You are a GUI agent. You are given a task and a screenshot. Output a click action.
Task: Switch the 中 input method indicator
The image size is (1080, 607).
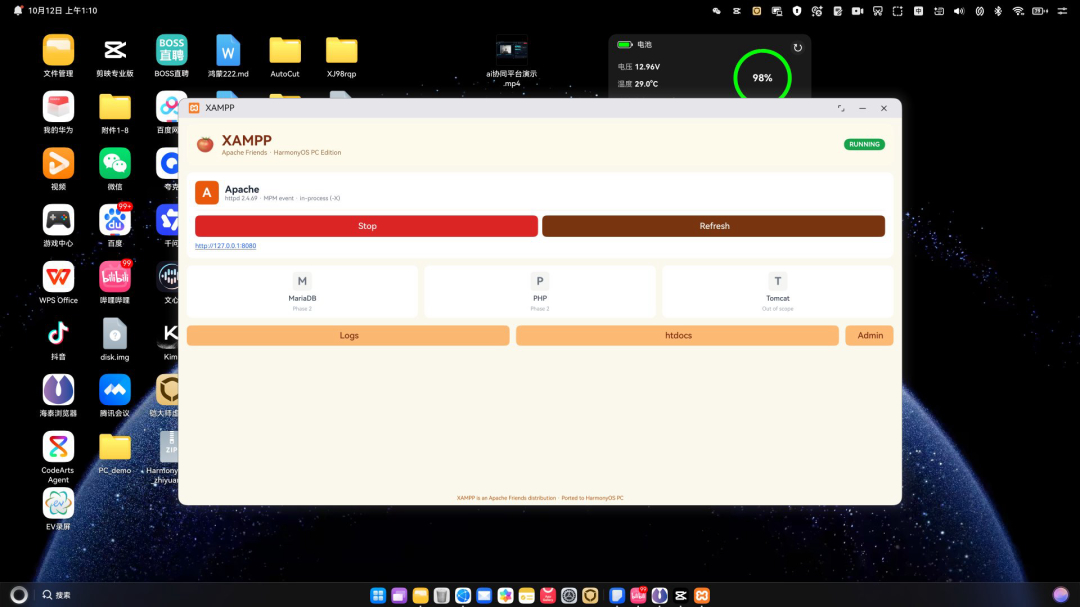point(918,11)
